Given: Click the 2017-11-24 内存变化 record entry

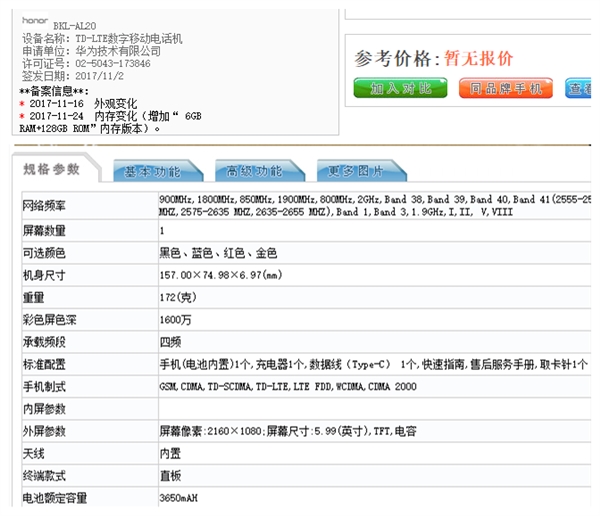Looking at the screenshot, I should pos(110,116).
